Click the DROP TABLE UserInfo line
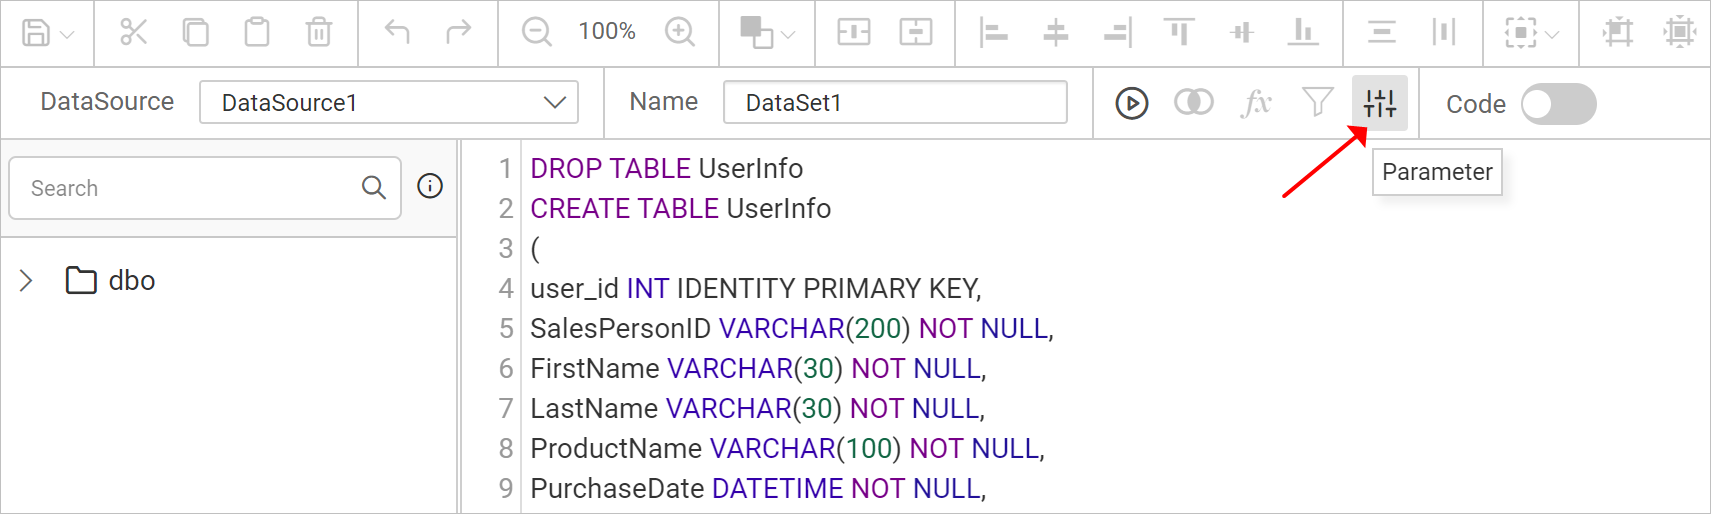Viewport: 1711px width, 514px height. point(667,168)
